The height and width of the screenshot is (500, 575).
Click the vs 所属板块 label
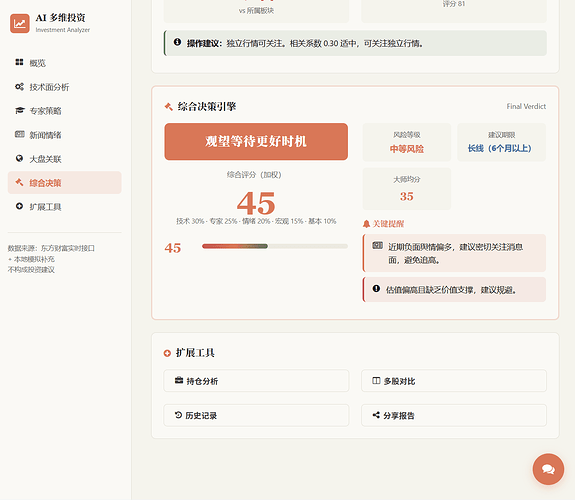tap(256, 11)
